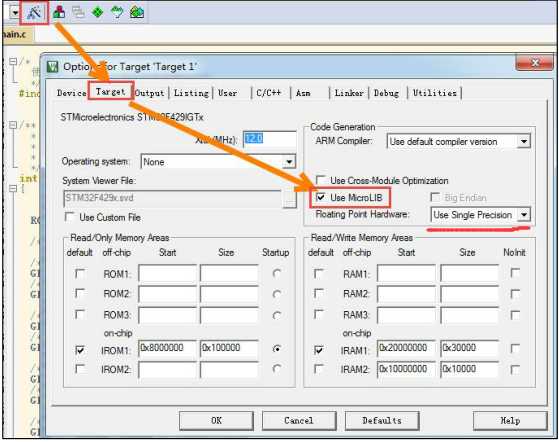Screen dimensions: 559x442
Task: Click the grayed Manage Multi-Project icon
Action: pos(78,12)
